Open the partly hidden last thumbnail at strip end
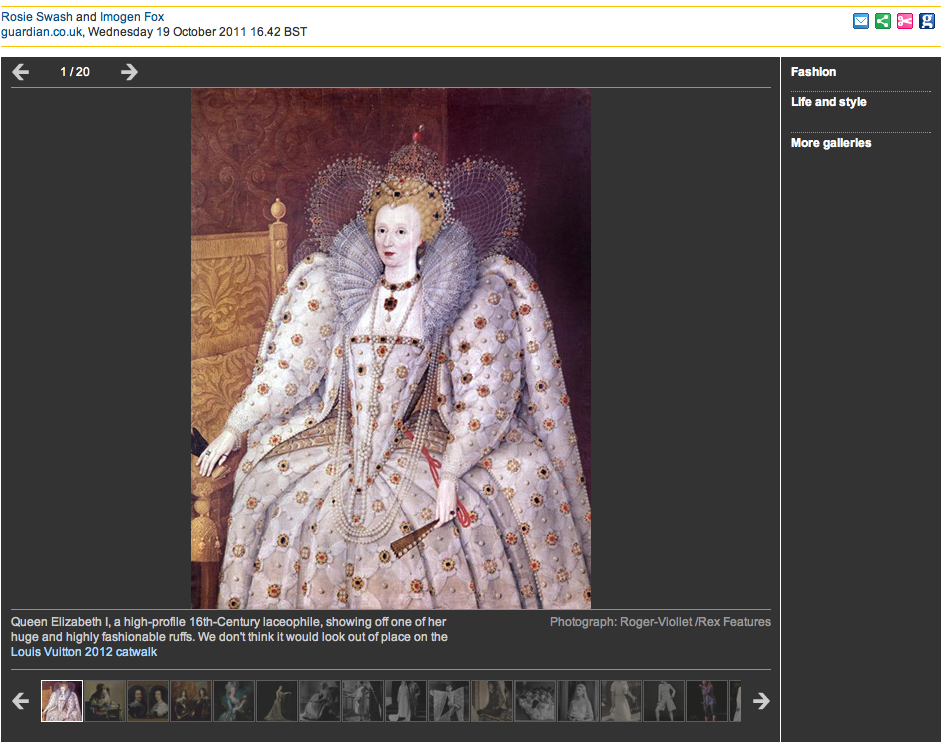This screenshot has width=943, height=745. [x=736, y=701]
